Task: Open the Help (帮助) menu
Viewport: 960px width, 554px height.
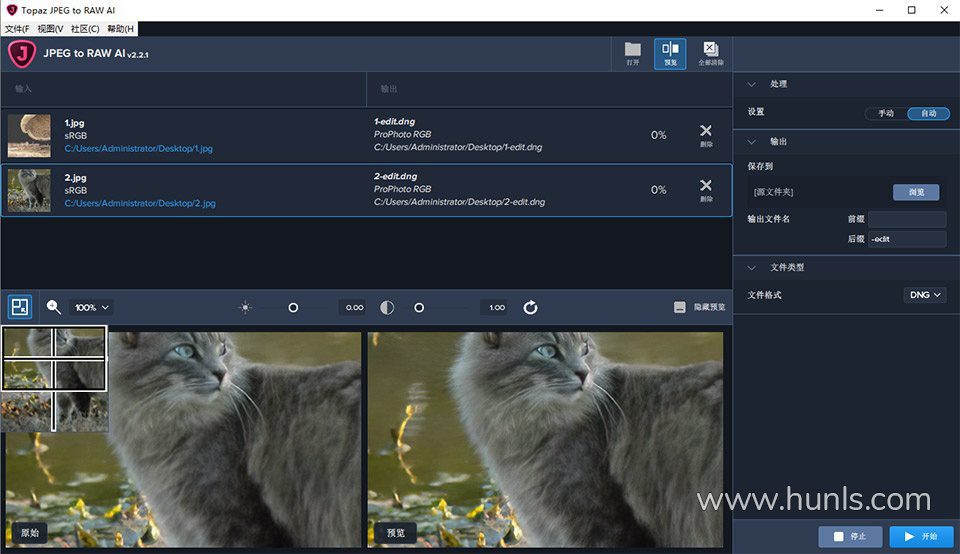Action: coord(121,29)
